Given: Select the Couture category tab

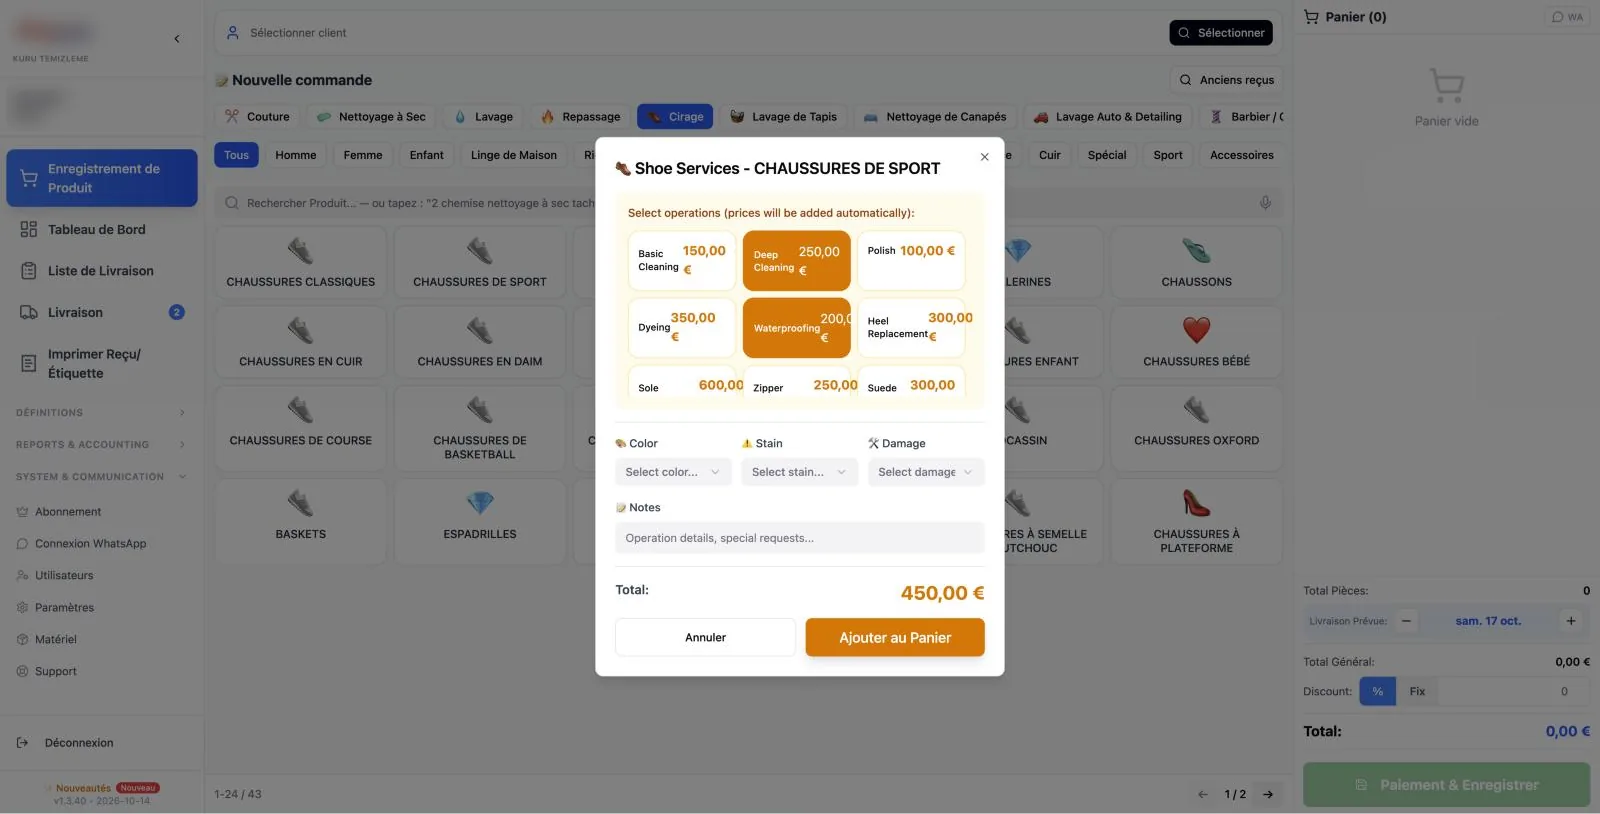Looking at the screenshot, I should point(258,117).
